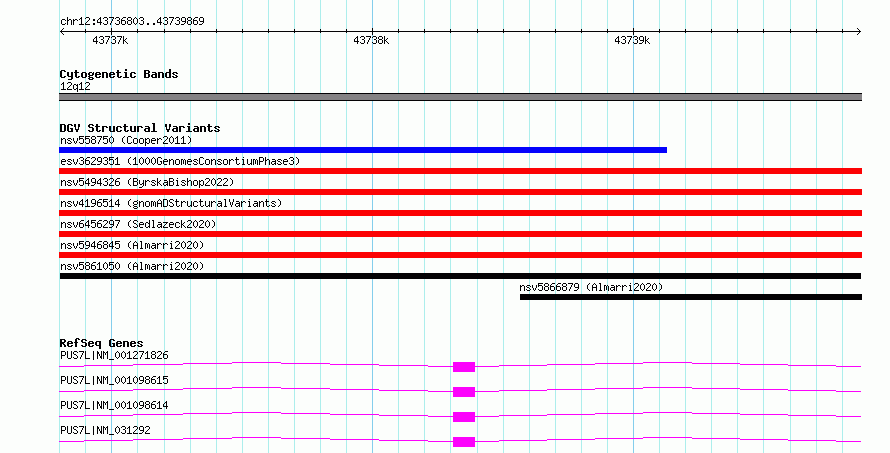
Task: Click the 43737k ruler position label
Action: click(x=110, y=41)
